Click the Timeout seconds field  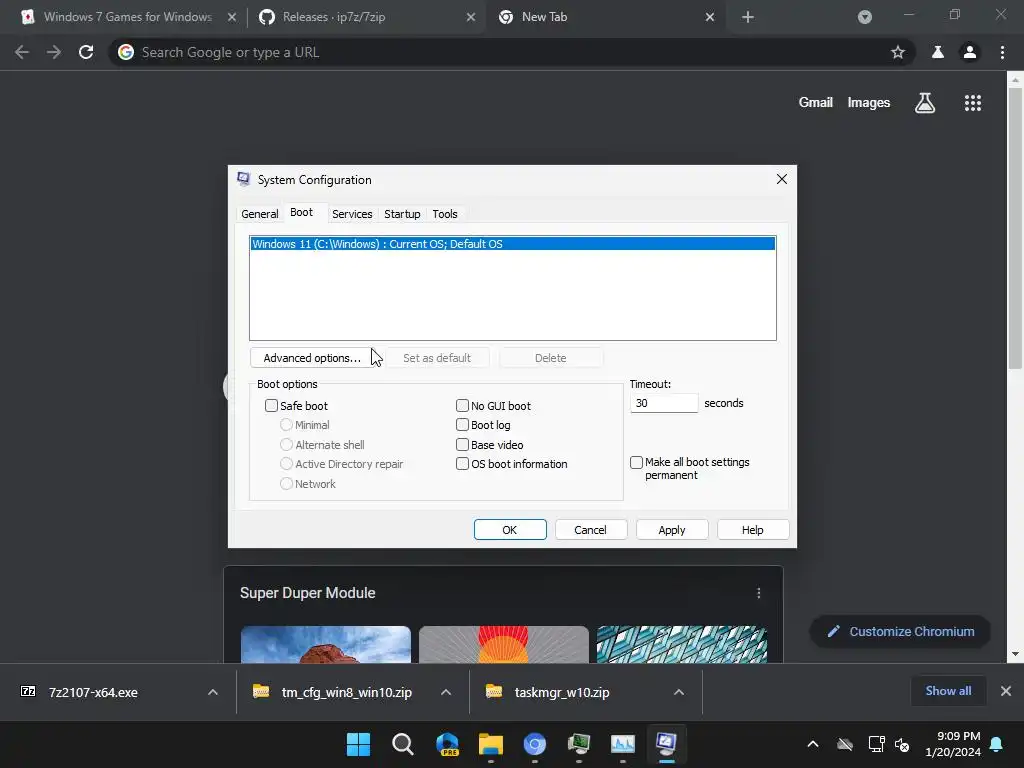[x=664, y=403]
